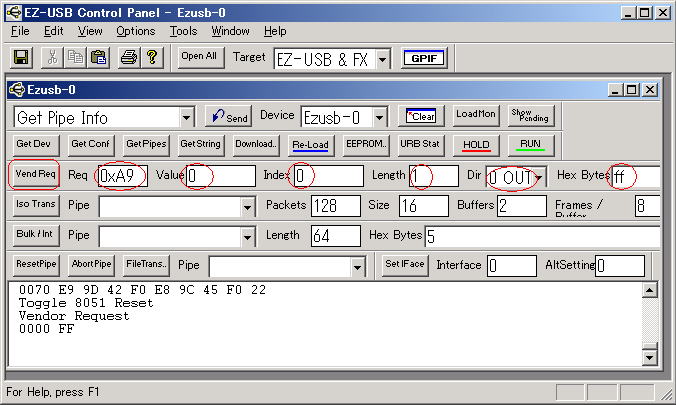This screenshot has height=405, width=676.
Task: Click the Download.. button
Action: click(256, 145)
